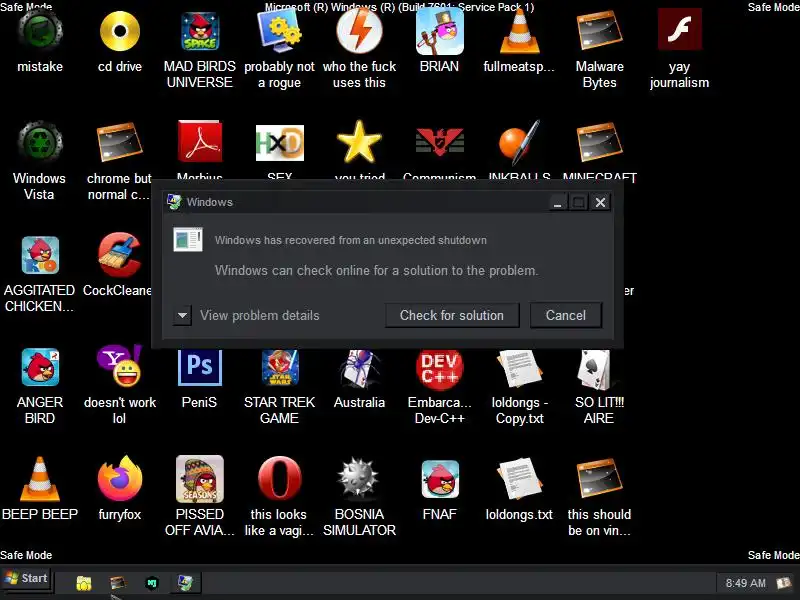Open the Malware Bytes desktop icon
Image resolution: width=800 pixels, height=600 pixels.
coord(599,32)
